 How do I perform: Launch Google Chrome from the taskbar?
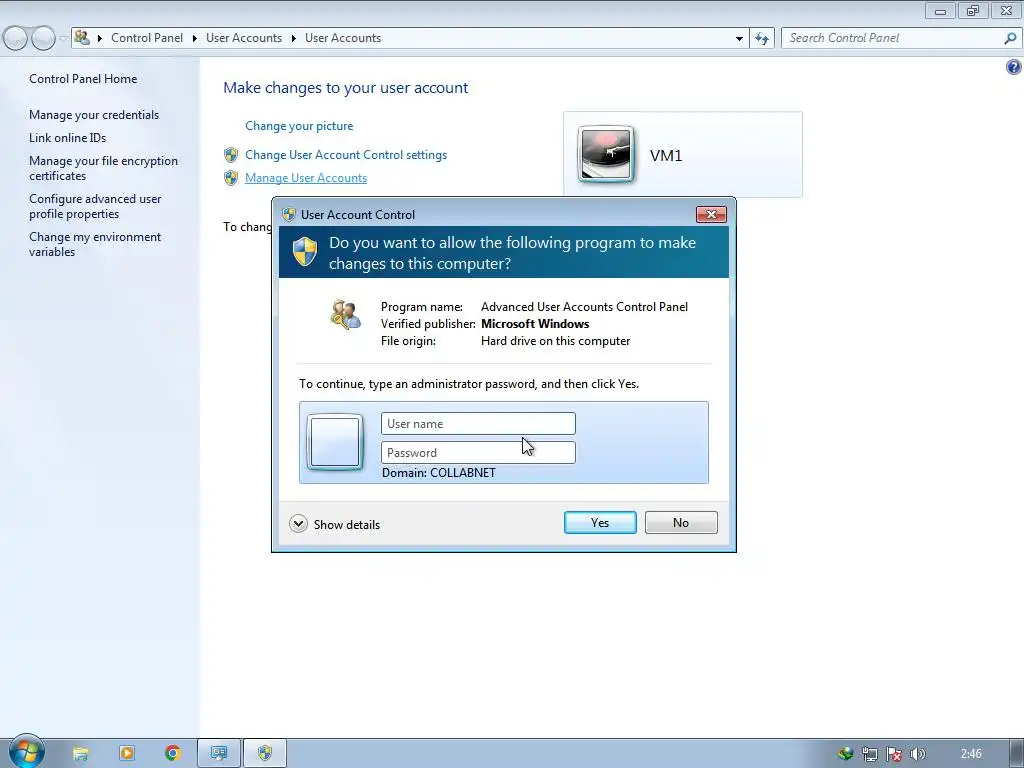(172, 753)
